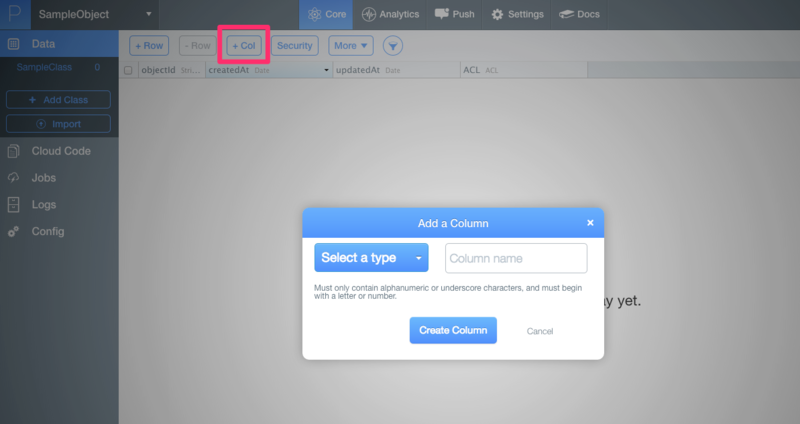Open the Settings tab
Image resolution: width=800 pixels, height=424 pixels.
(x=517, y=14)
